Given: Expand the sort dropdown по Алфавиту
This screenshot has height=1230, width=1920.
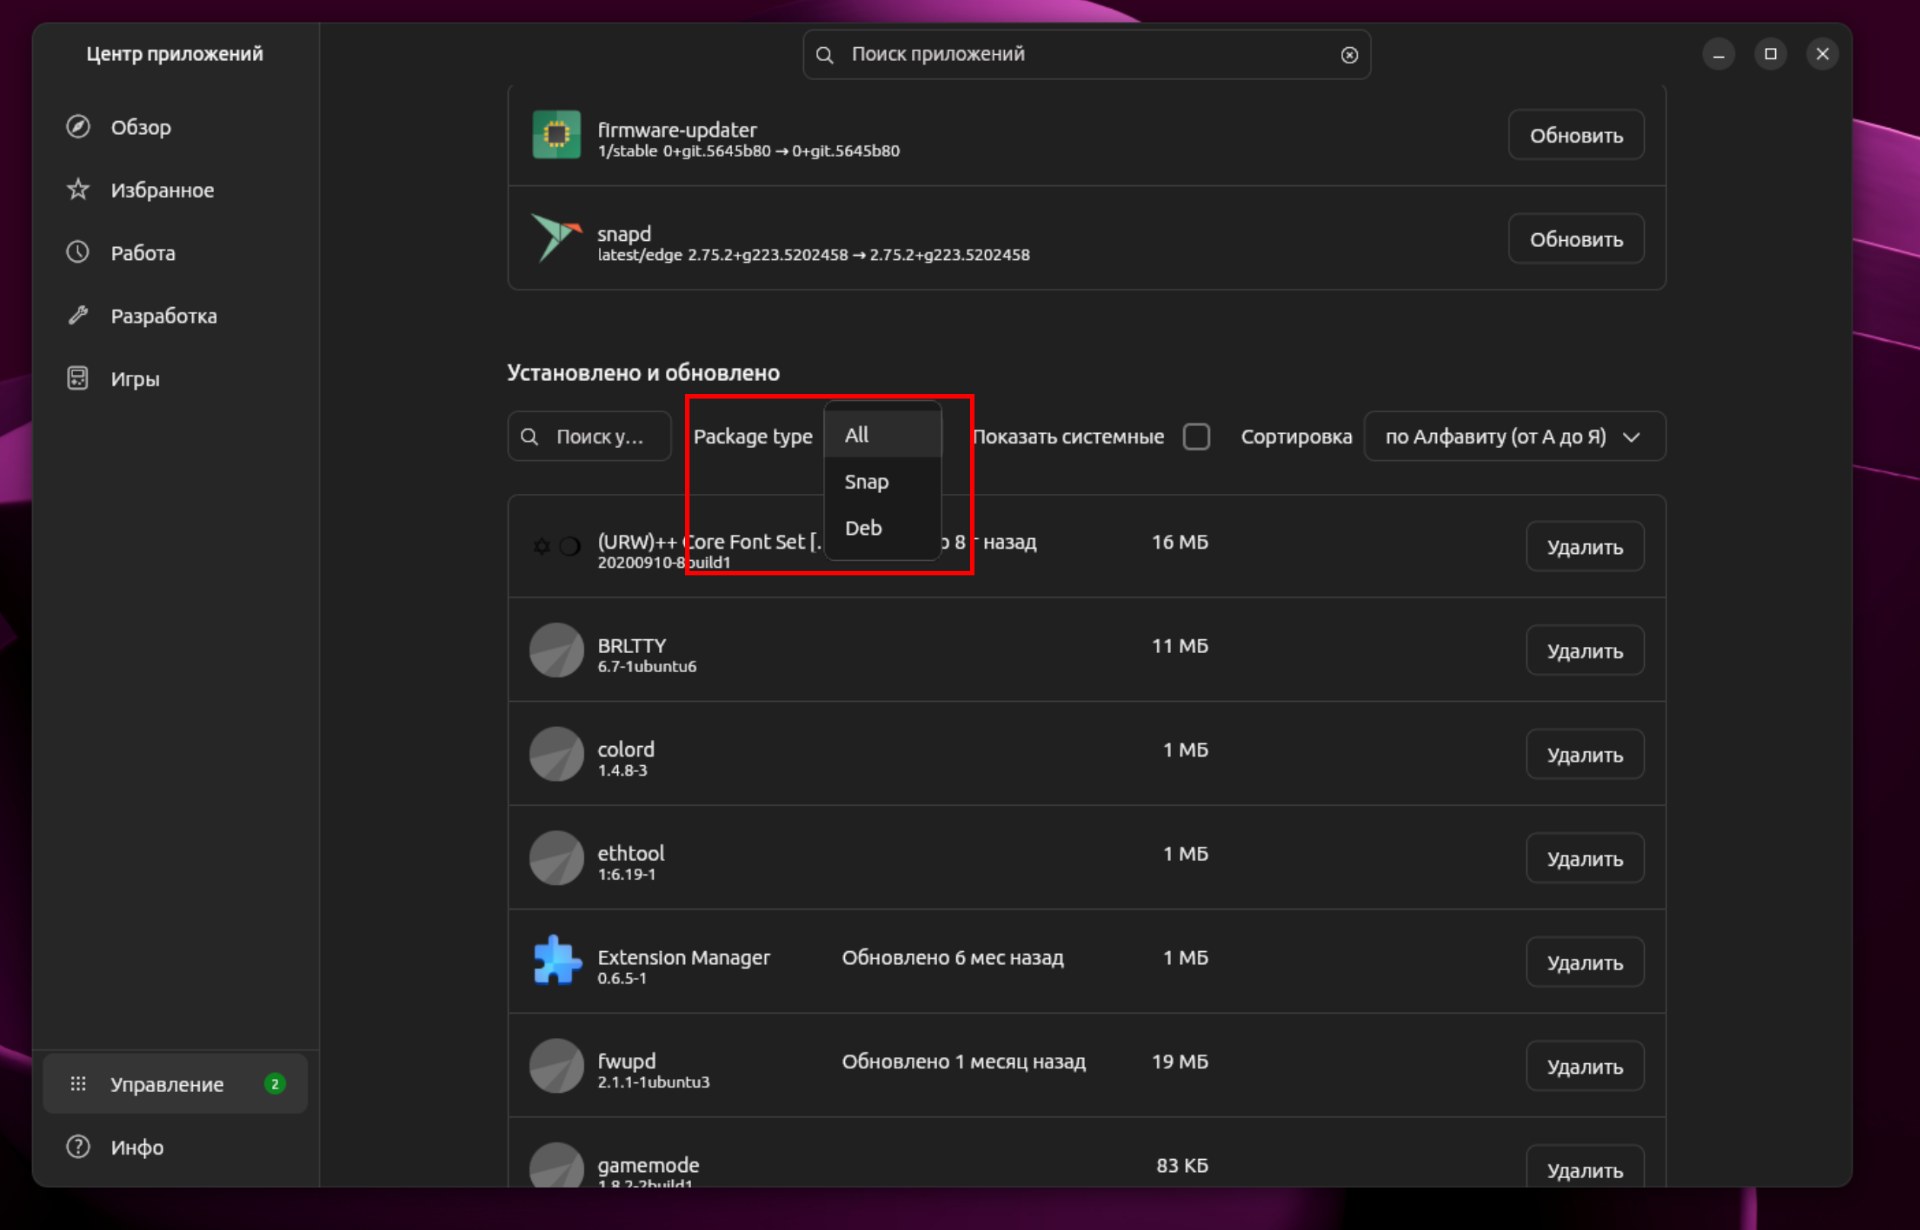Looking at the screenshot, I should point(1514,437).
